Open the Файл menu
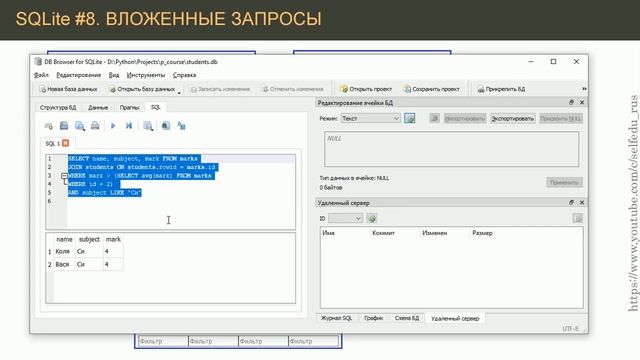The image size is (640, 360). 41,75
